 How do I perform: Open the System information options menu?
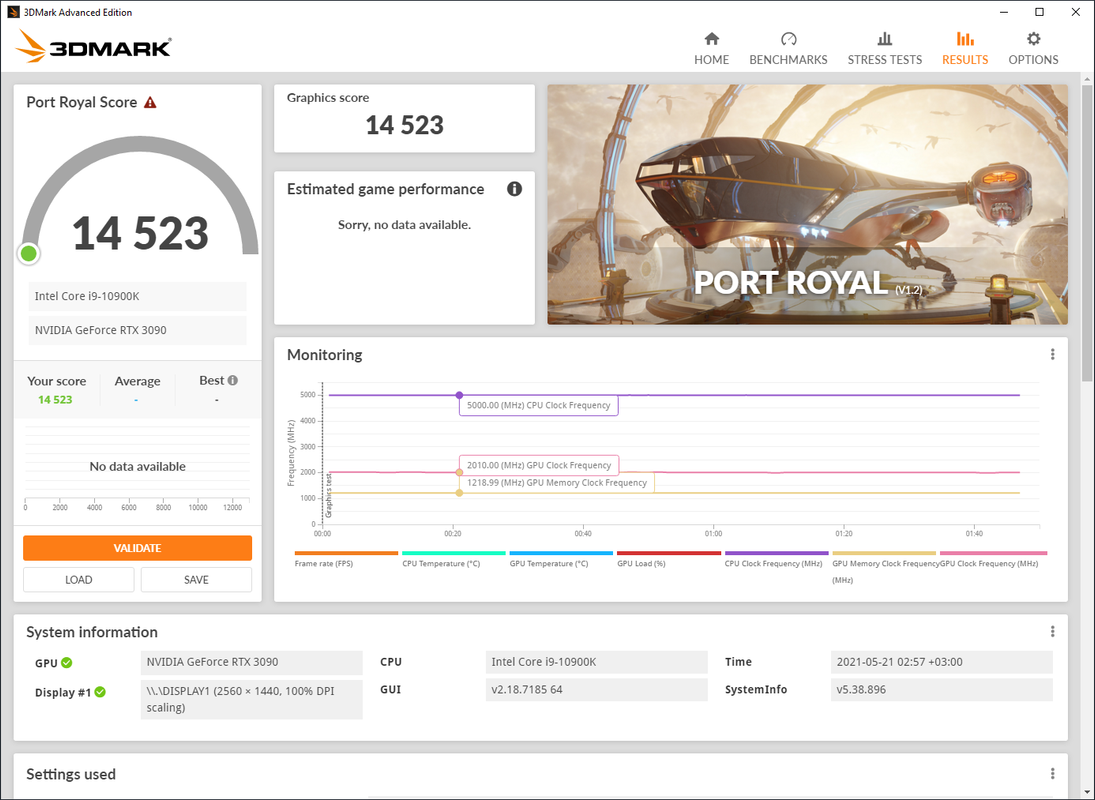click(1052, 632)
